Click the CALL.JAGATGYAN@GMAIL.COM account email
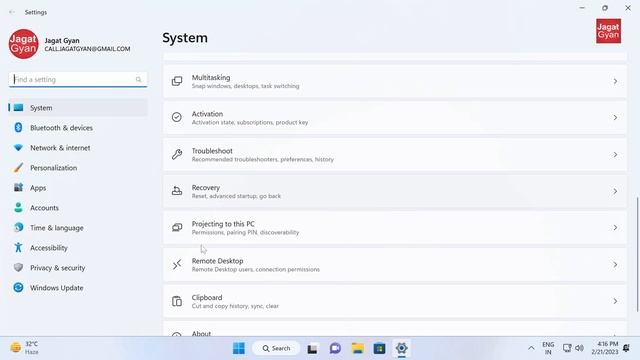The height and width of the screenshot is (360, 640). [x=87, y=49]
